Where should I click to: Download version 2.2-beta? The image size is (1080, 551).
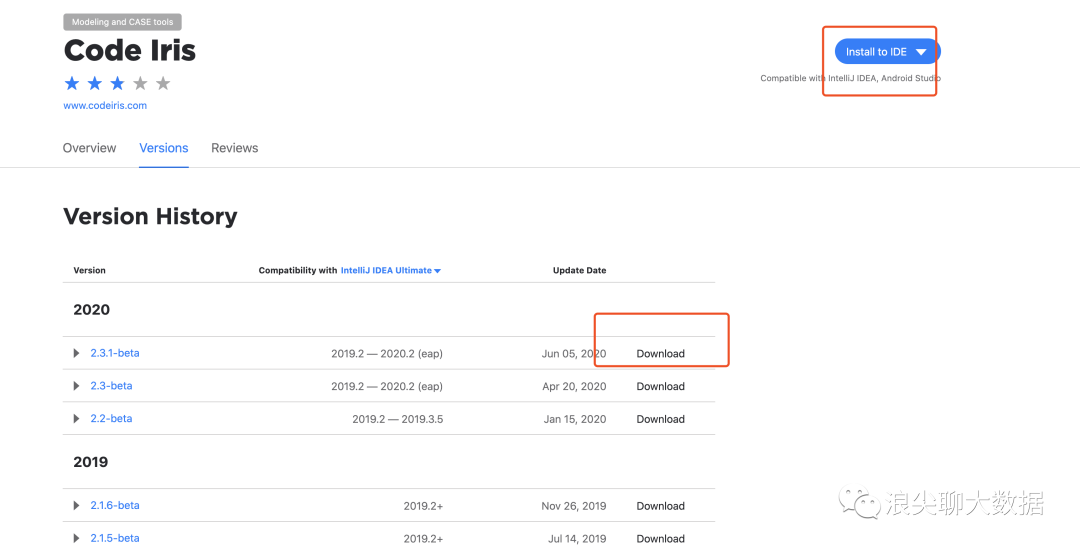pyautogui.click(x=661, y=419)
